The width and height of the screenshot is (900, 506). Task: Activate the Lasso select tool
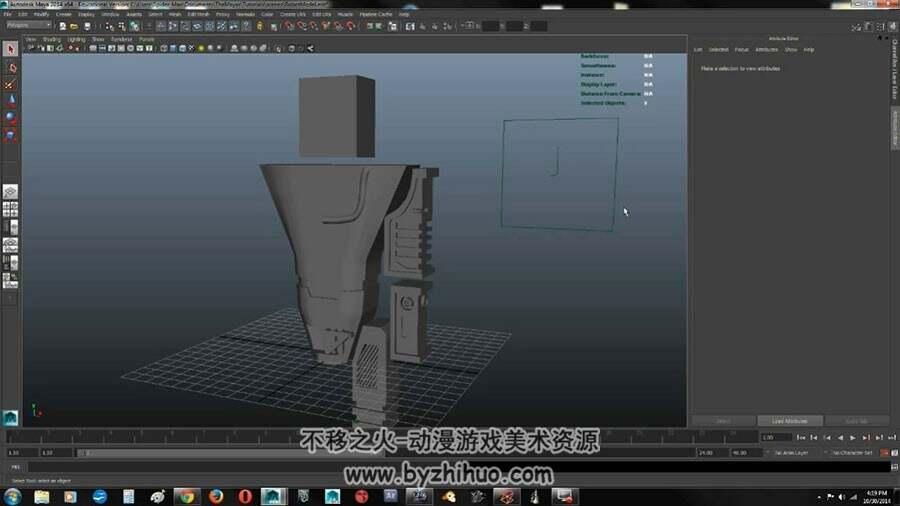pos(10,67)
